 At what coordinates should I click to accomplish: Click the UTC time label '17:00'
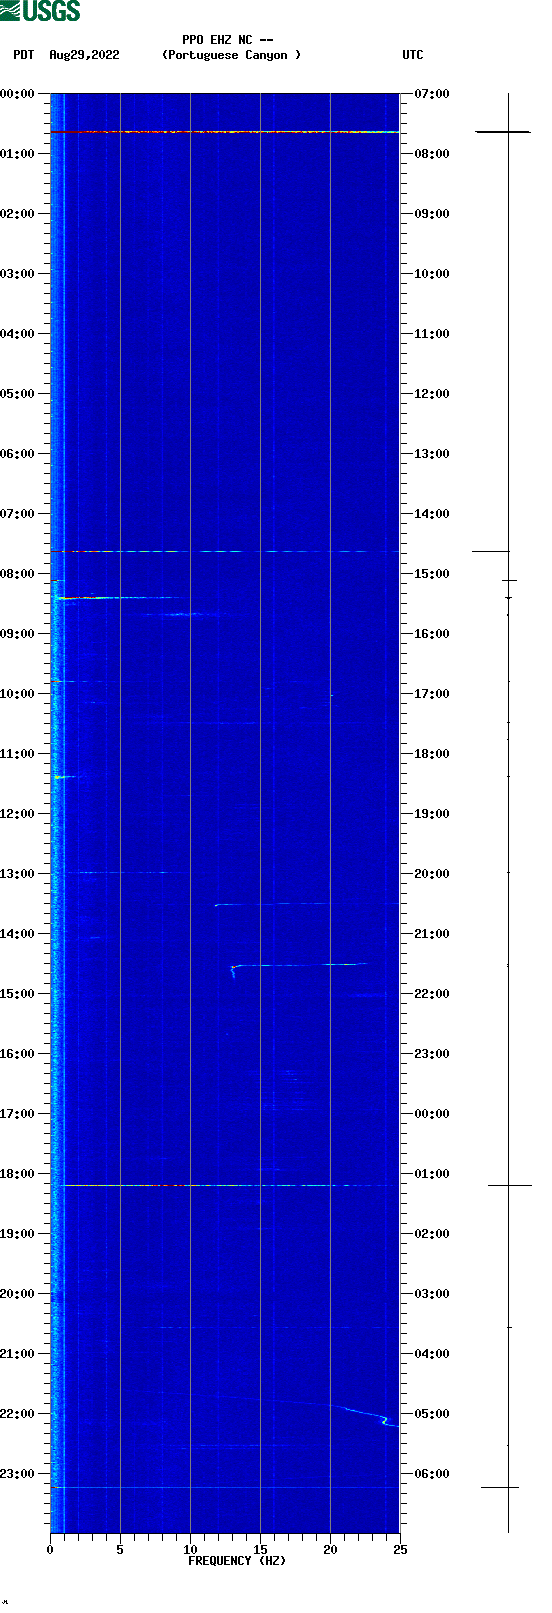click(x=432, y=694)
